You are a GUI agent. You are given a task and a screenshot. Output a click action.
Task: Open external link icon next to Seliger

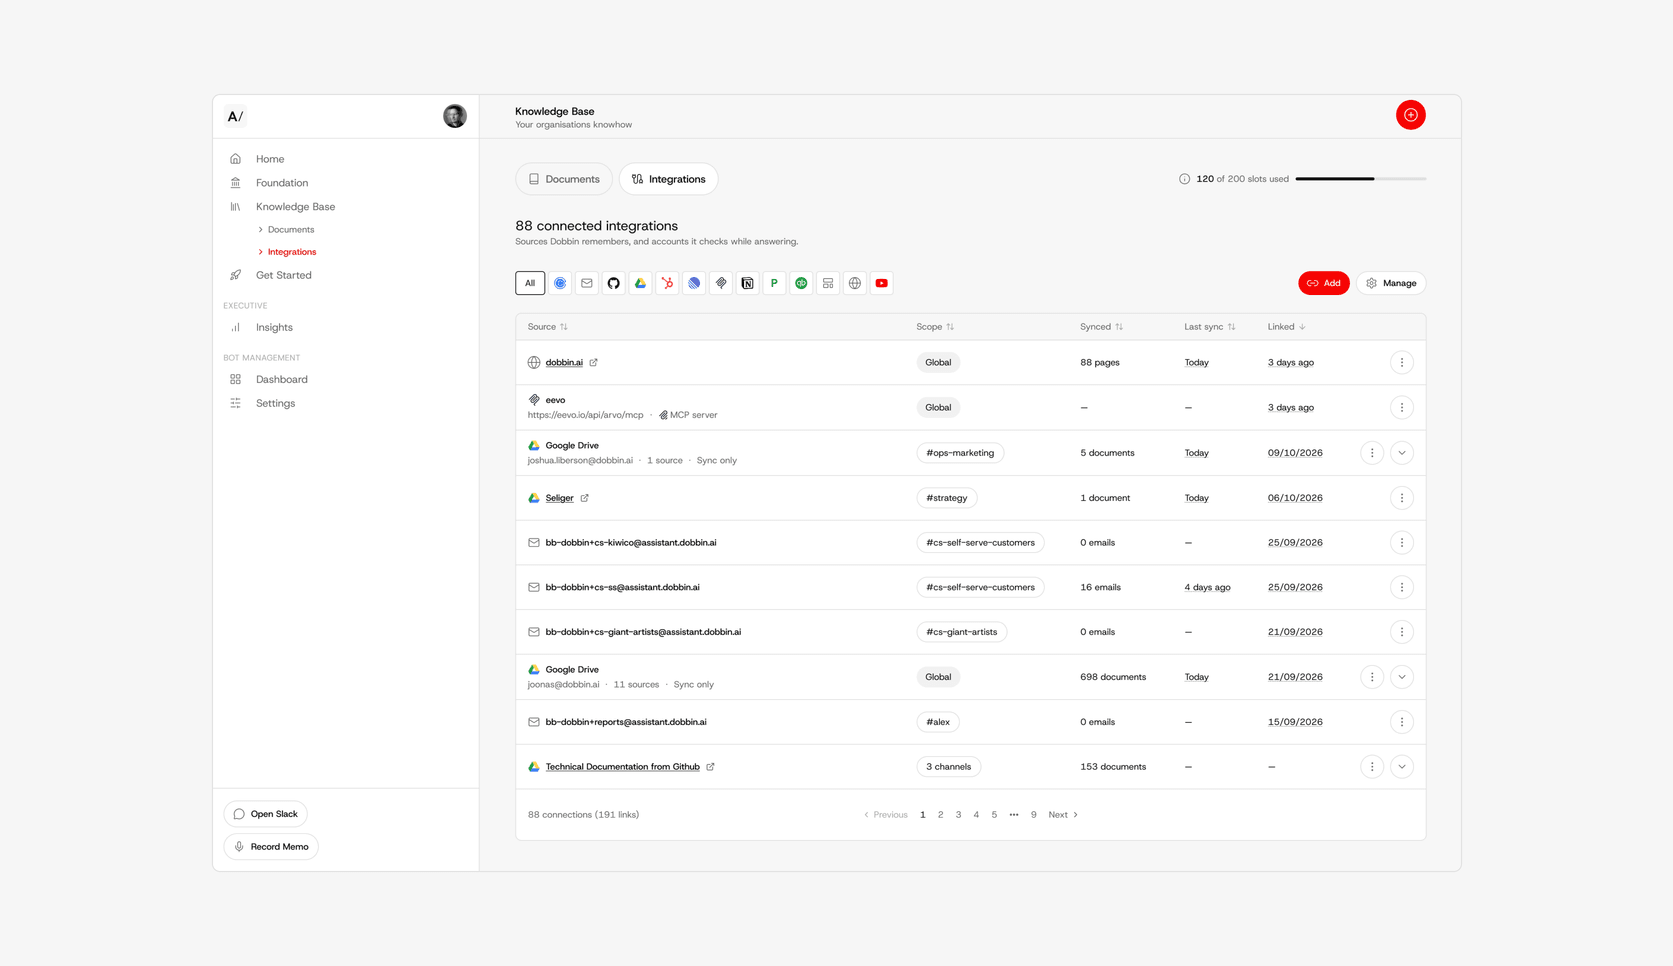pos(585,498)
